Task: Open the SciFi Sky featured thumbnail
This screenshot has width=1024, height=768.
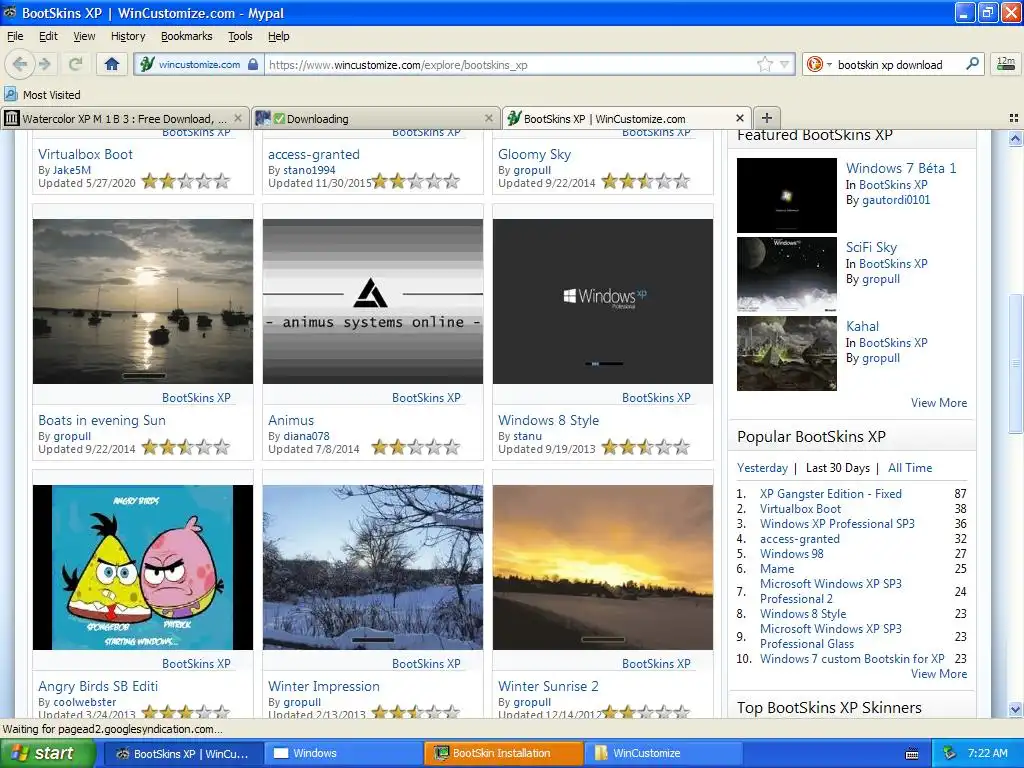Action: [x=786, y=274]
